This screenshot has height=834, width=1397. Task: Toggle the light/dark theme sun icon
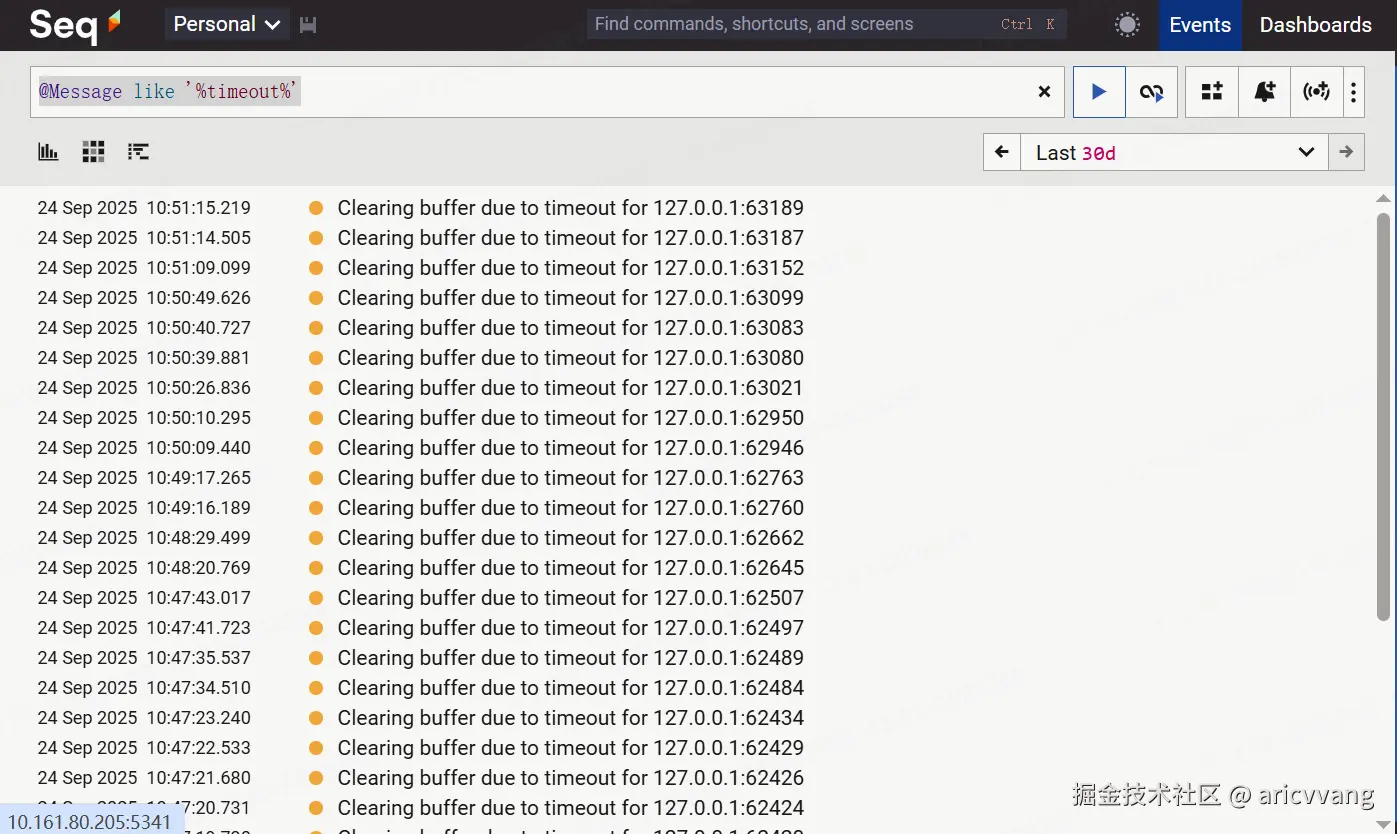(1127, 25)
